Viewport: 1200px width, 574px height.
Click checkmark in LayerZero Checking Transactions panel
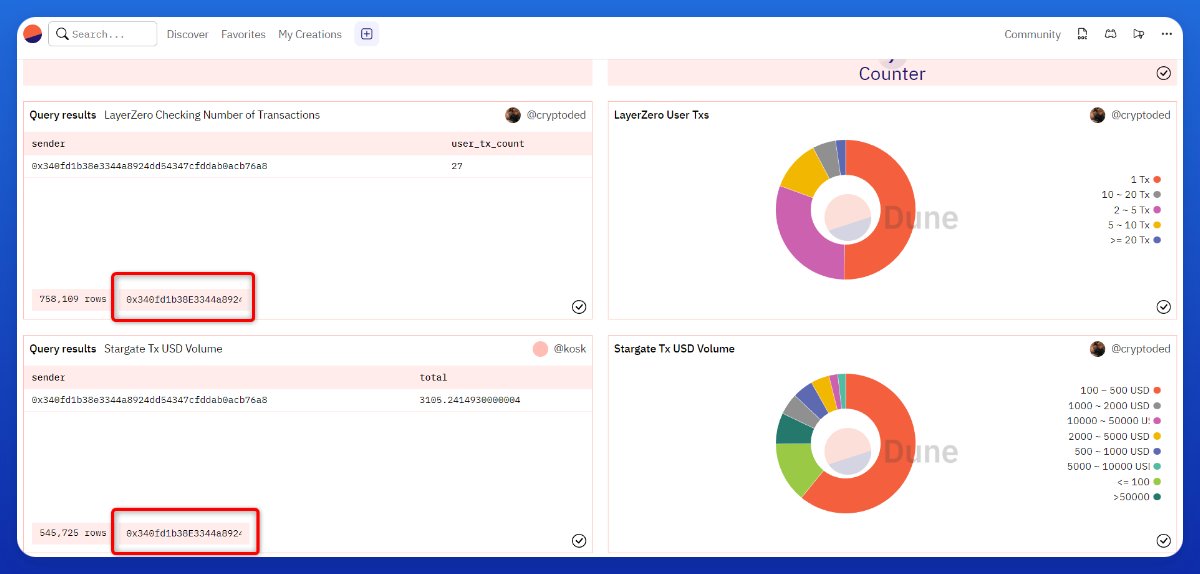pyautogui.click(x=579, y=307)
